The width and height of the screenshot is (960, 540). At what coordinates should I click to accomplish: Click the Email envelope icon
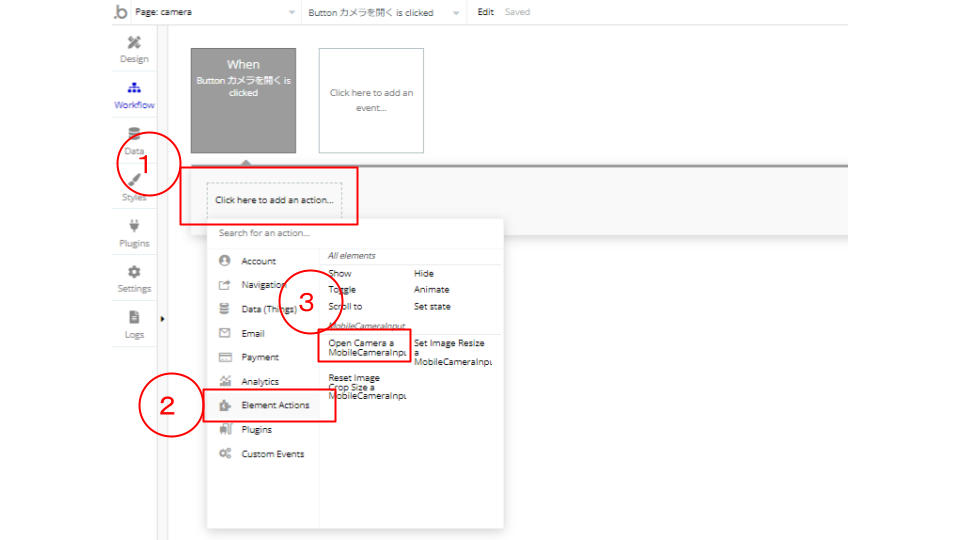tap(225, 333)
